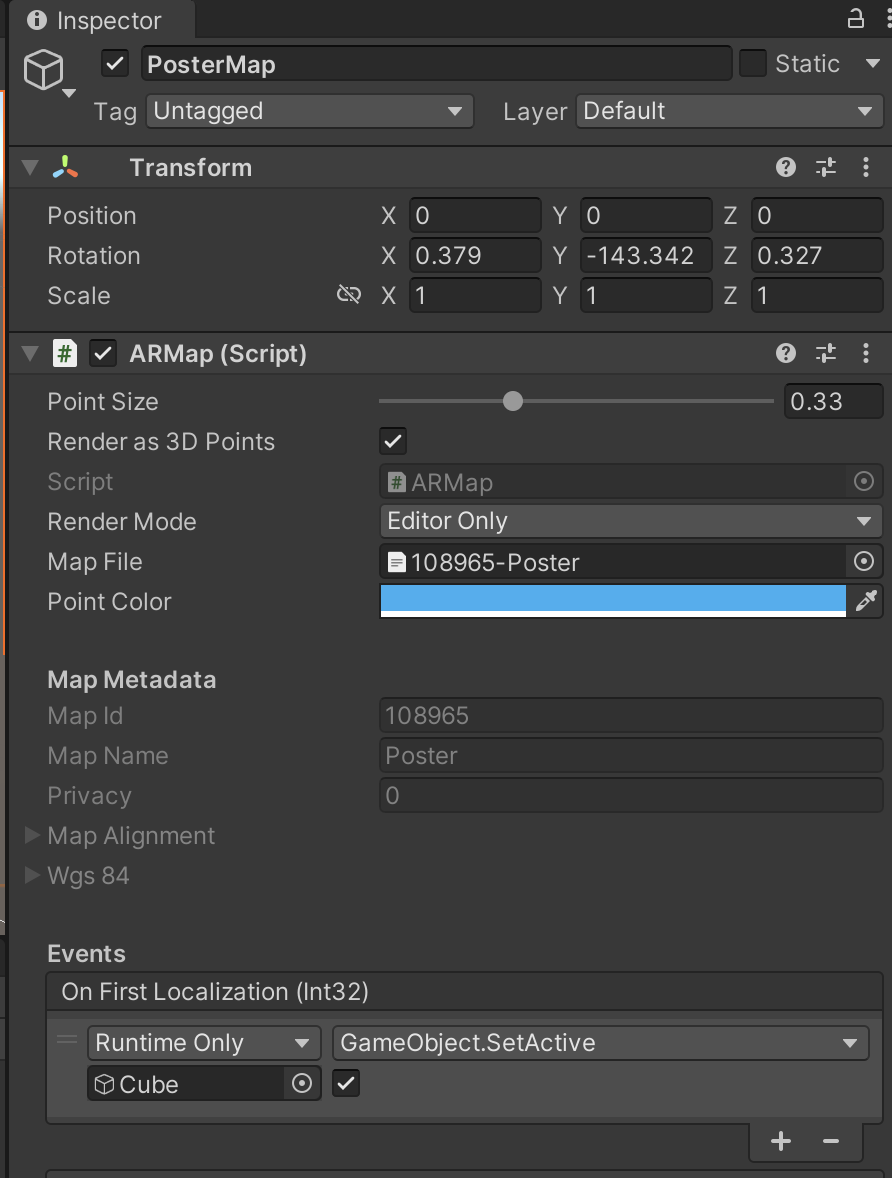
Task: Open the GameObject.SetActive function dropdown
Action: 600,1043
